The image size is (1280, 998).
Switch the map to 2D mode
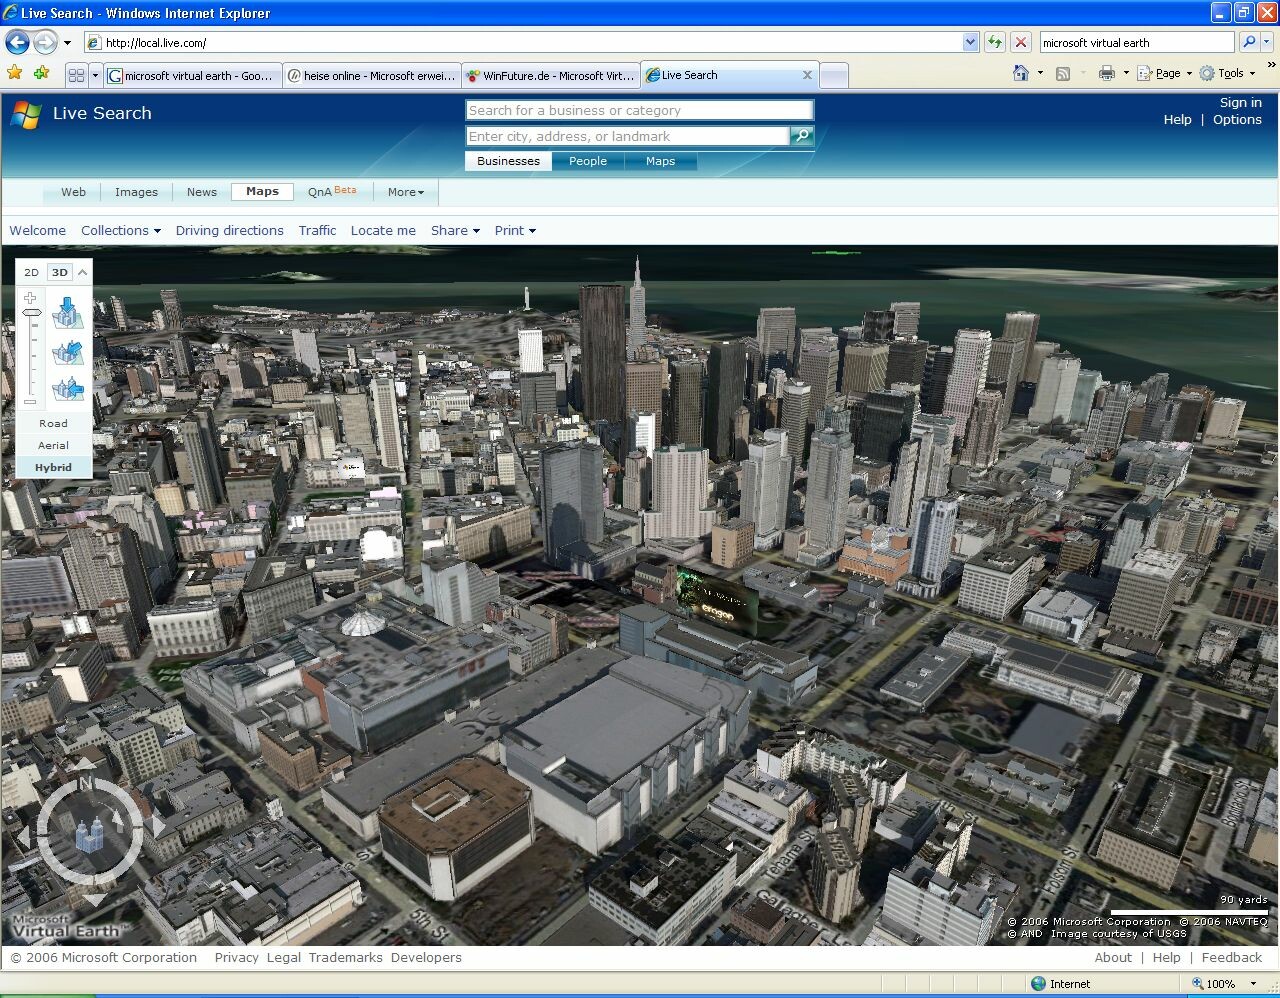[x=31, y=272]
